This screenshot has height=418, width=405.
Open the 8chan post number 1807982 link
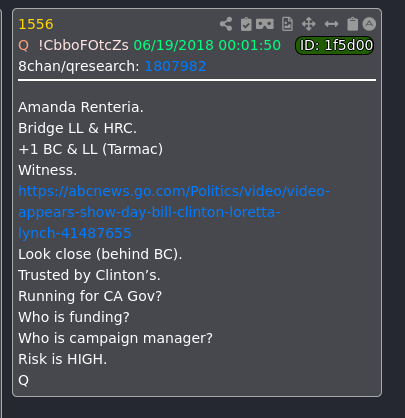(175, 66)
